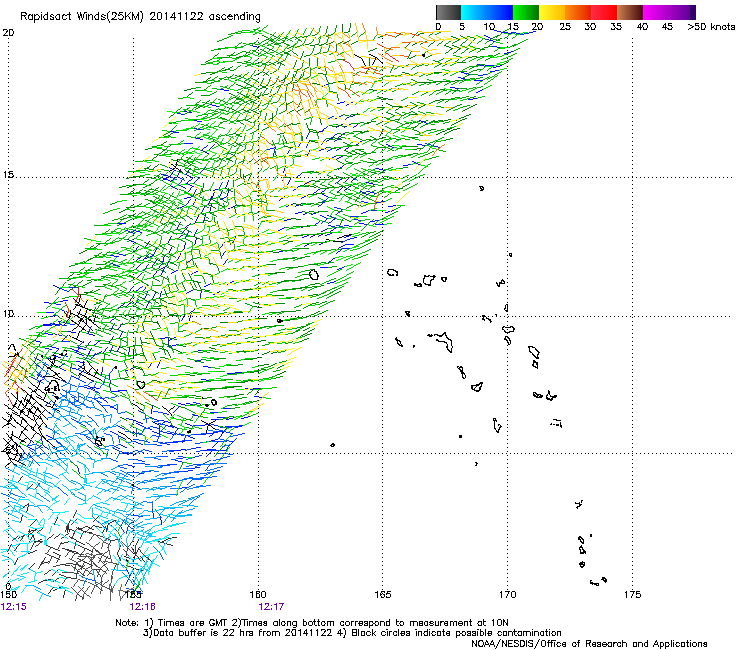The width and height of the screenshot is (740, 650).
Task: Click the longitude label '170'
Action: [x=507, y=594]
